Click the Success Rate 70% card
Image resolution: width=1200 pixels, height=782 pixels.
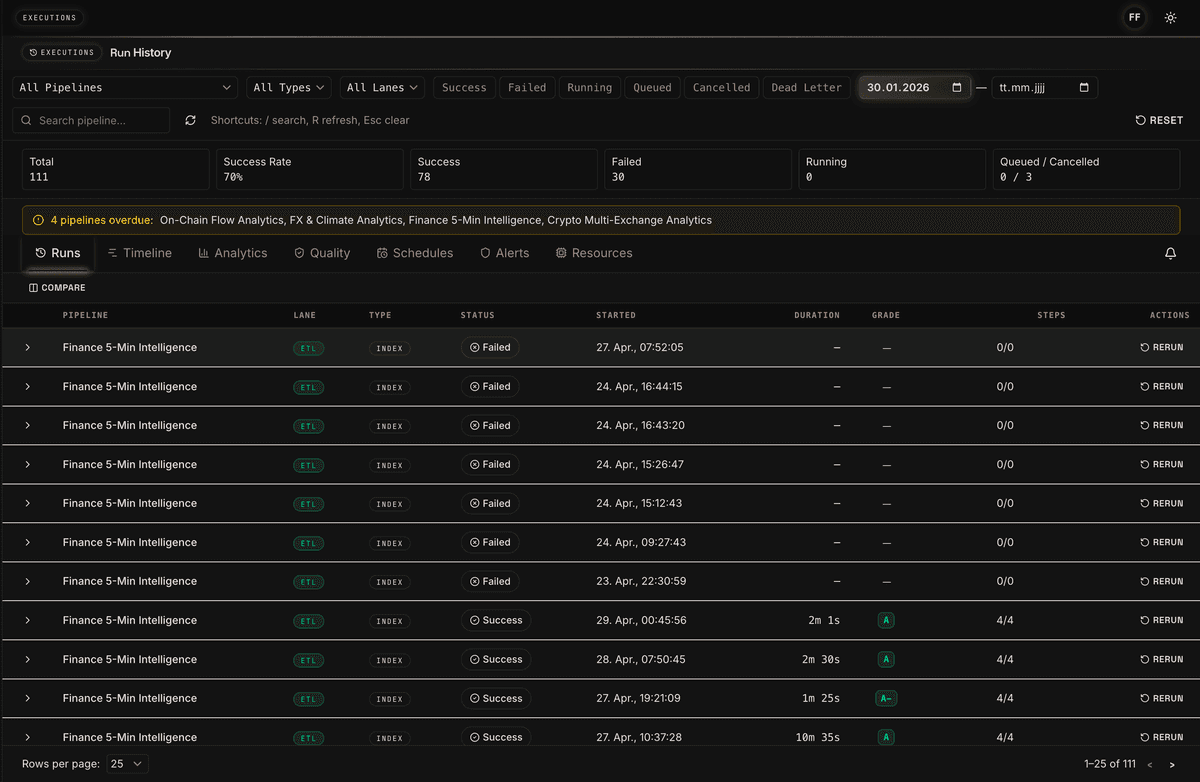310,170
